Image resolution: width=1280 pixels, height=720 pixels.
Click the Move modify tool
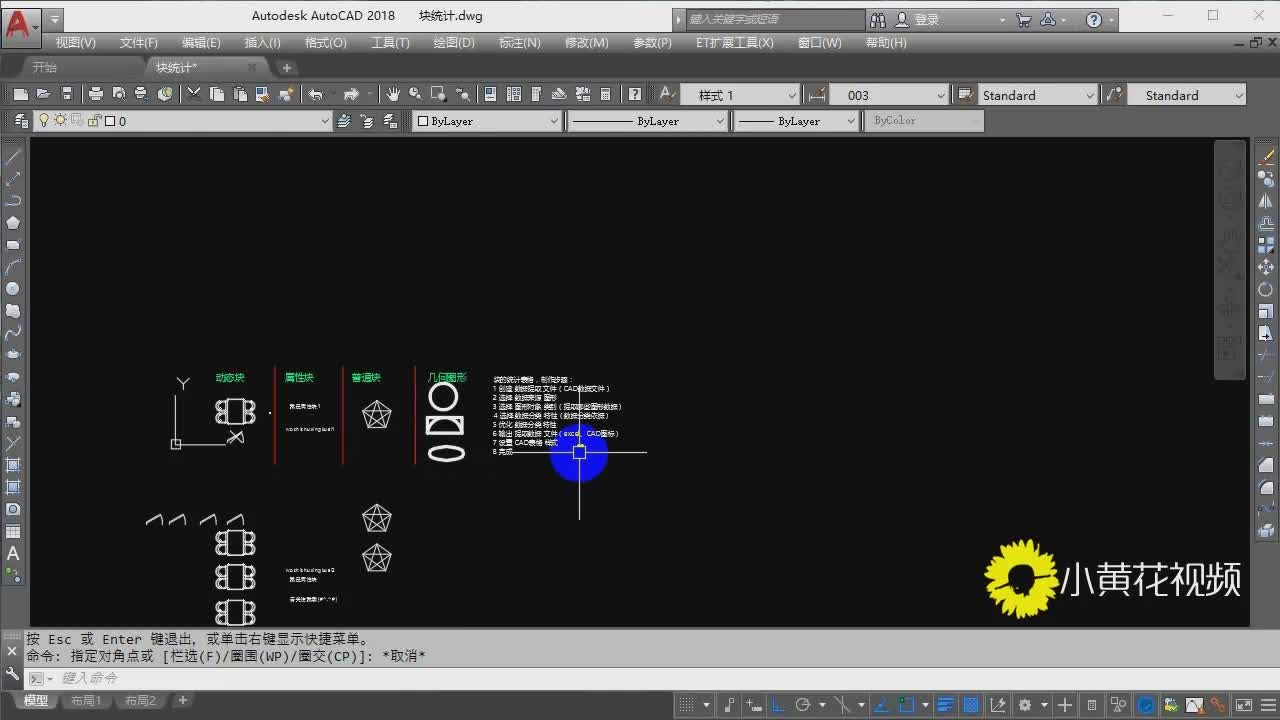(x=1266, y=266)
